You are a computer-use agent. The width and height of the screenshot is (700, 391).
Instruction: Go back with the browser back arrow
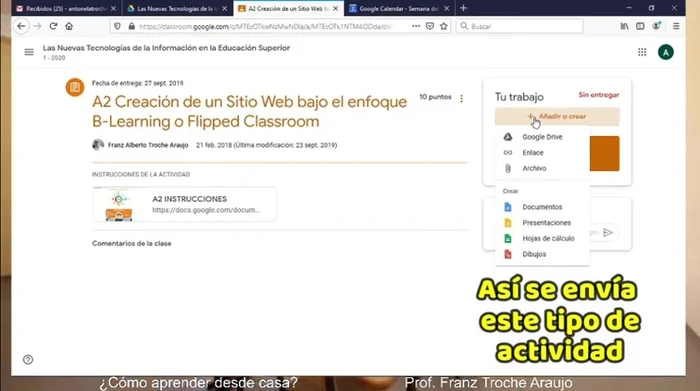21,26
